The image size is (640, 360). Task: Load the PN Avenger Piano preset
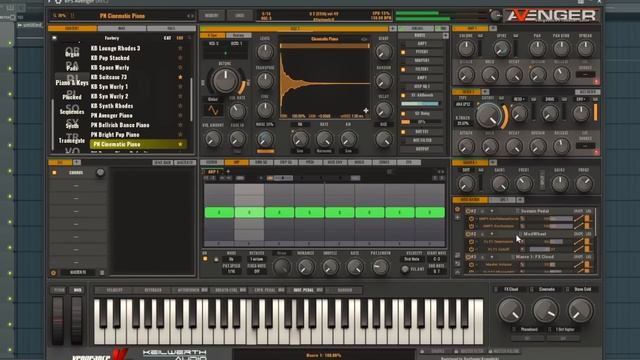click(x=111, y=116)
